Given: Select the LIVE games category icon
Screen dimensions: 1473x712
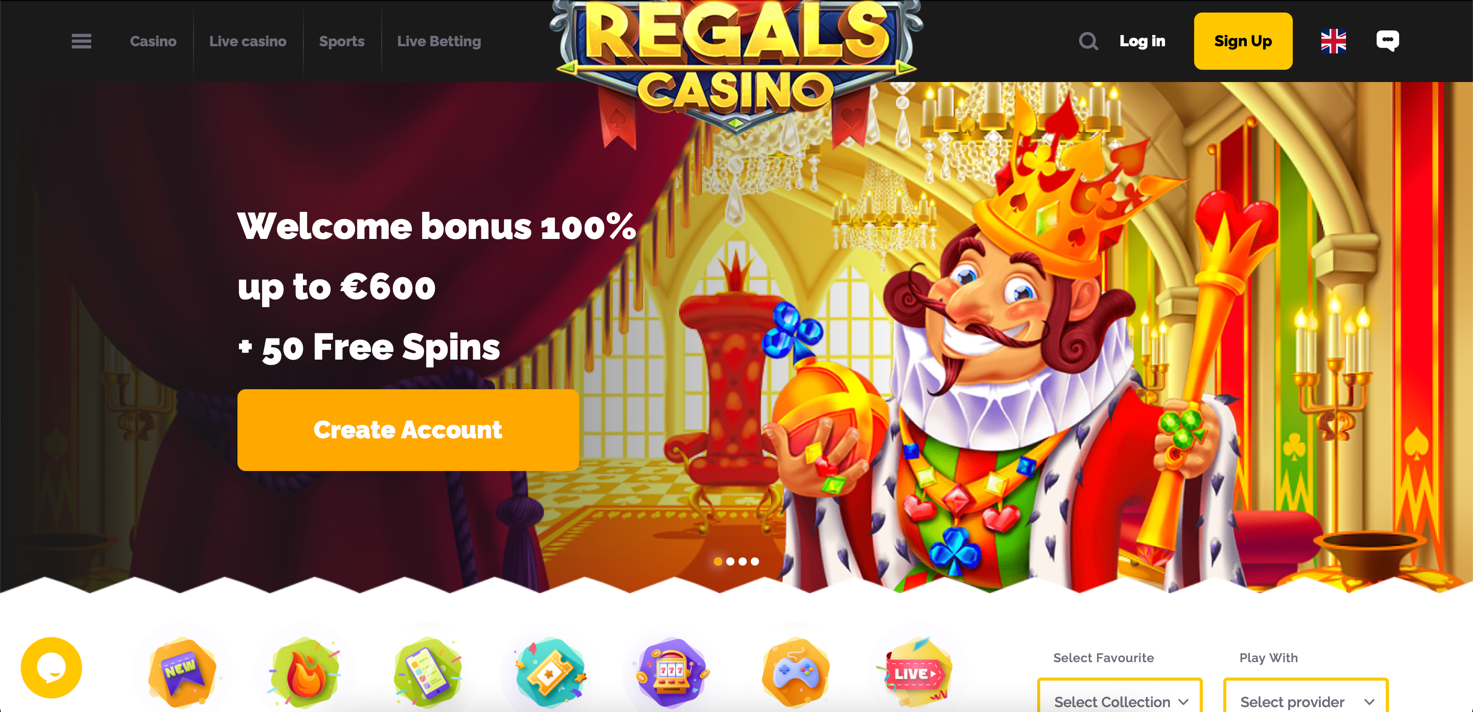Looking at the screenshot, I should (x=917, y=673).
